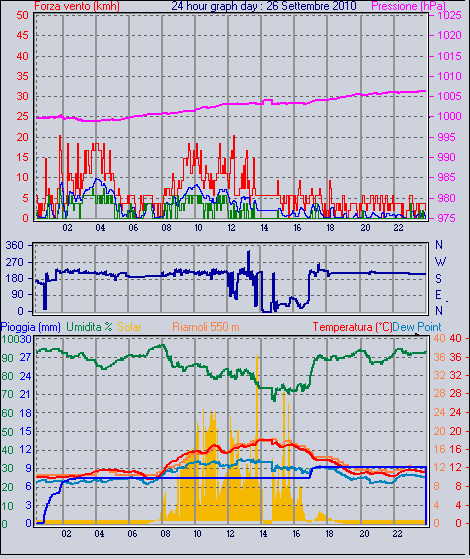Viewport: 470px width, 559px height.
Task: Click the wind direction value 270
Action: pos(15,262)
